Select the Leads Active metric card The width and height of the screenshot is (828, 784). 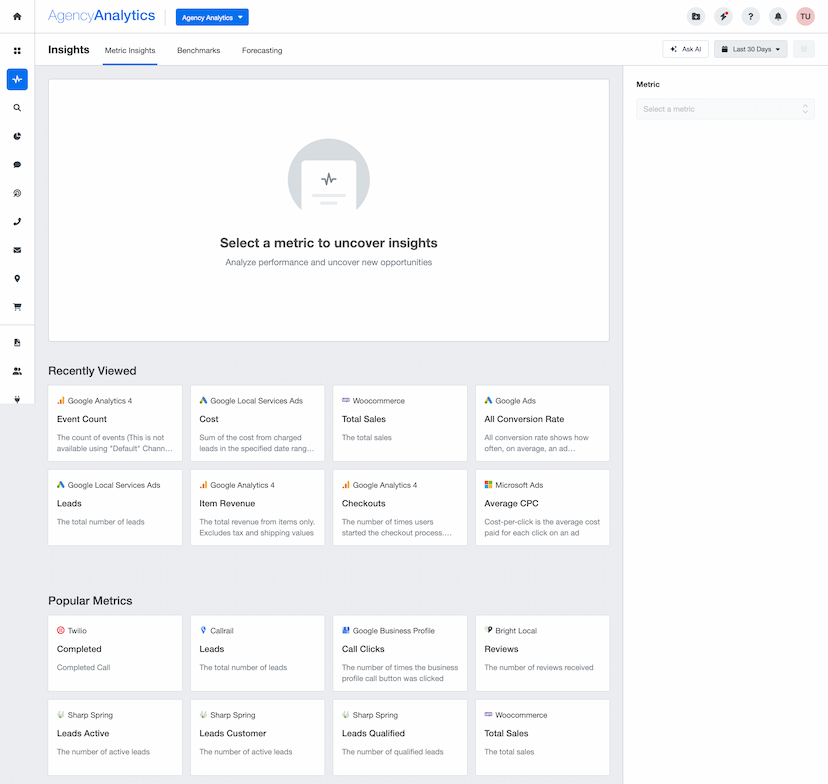click(115, 738)
